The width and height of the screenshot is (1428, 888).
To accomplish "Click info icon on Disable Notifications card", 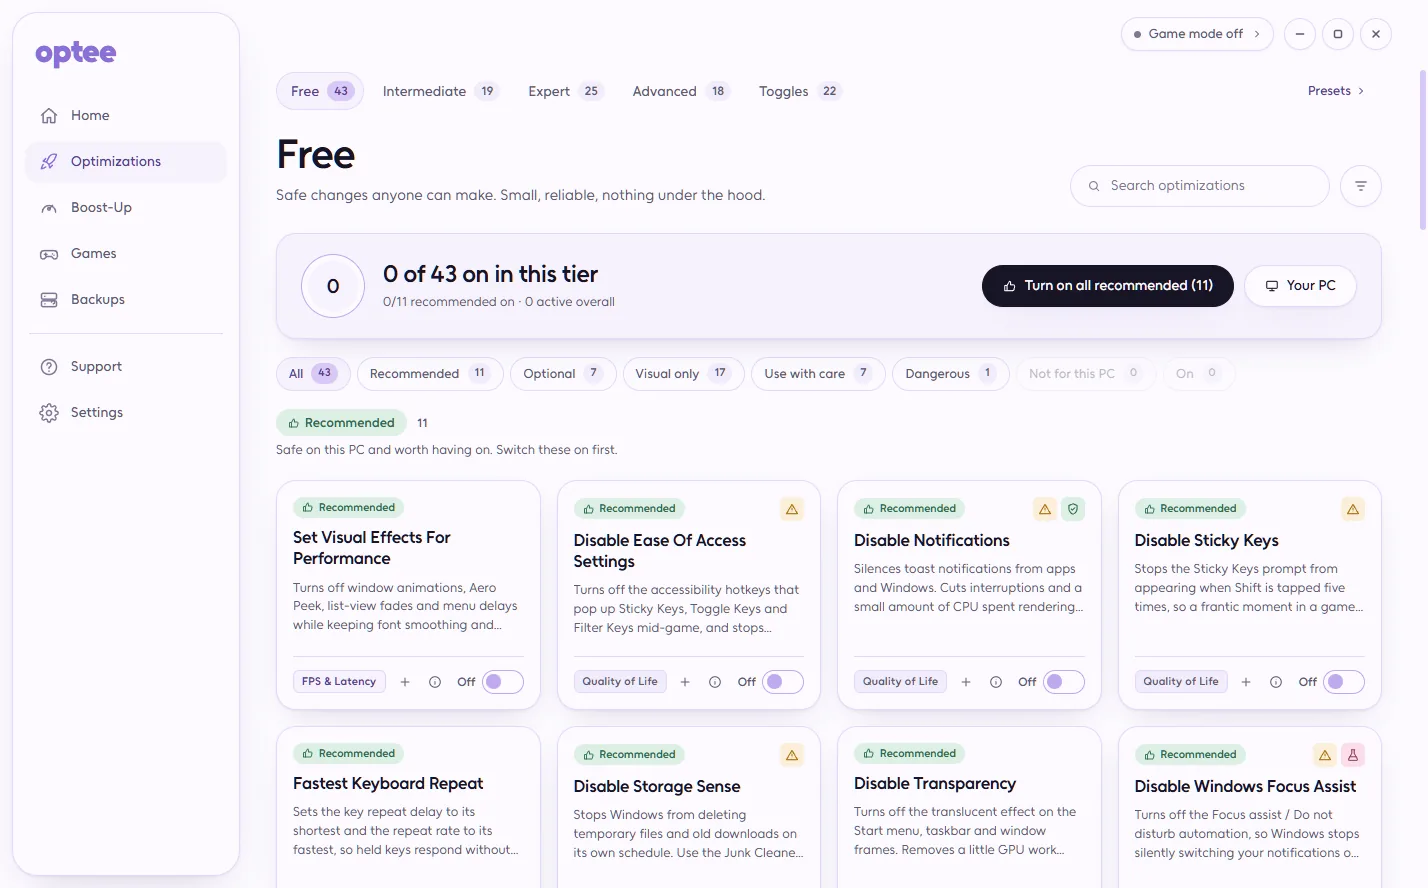I will (x=996, y=682).
